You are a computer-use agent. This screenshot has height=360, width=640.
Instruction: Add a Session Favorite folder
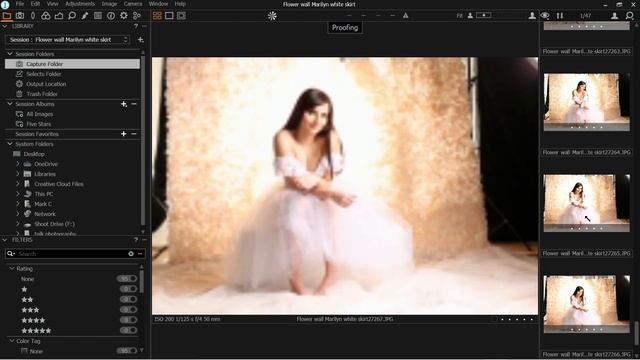coord(124,134)
